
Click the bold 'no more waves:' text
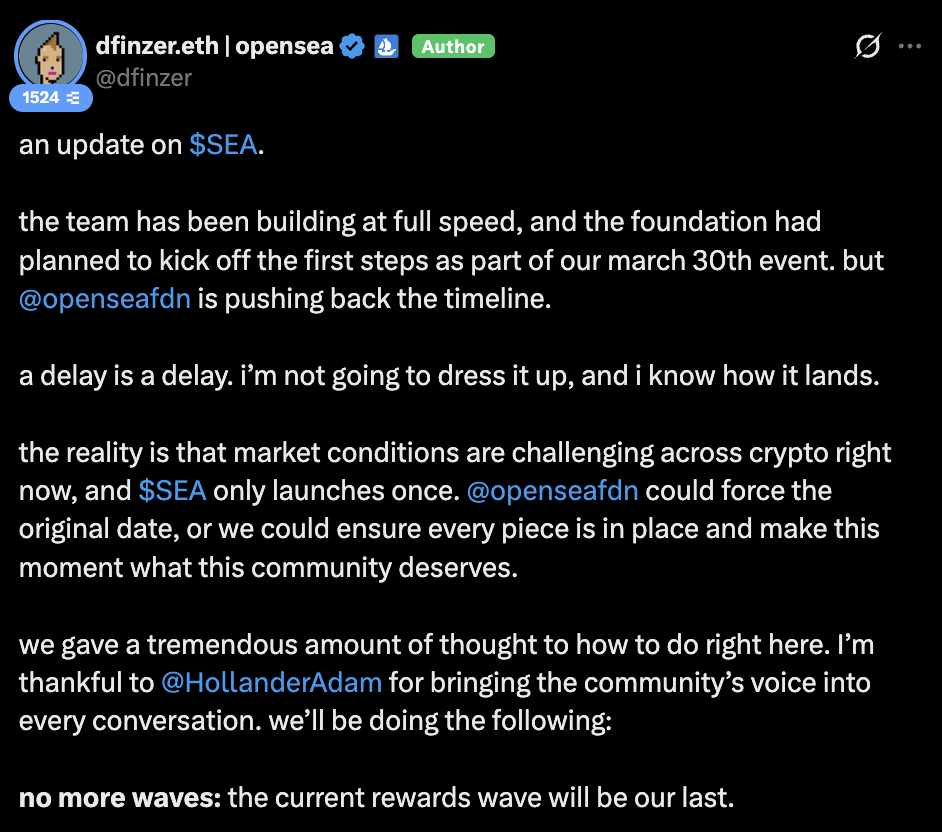click(x=120, y=798)
